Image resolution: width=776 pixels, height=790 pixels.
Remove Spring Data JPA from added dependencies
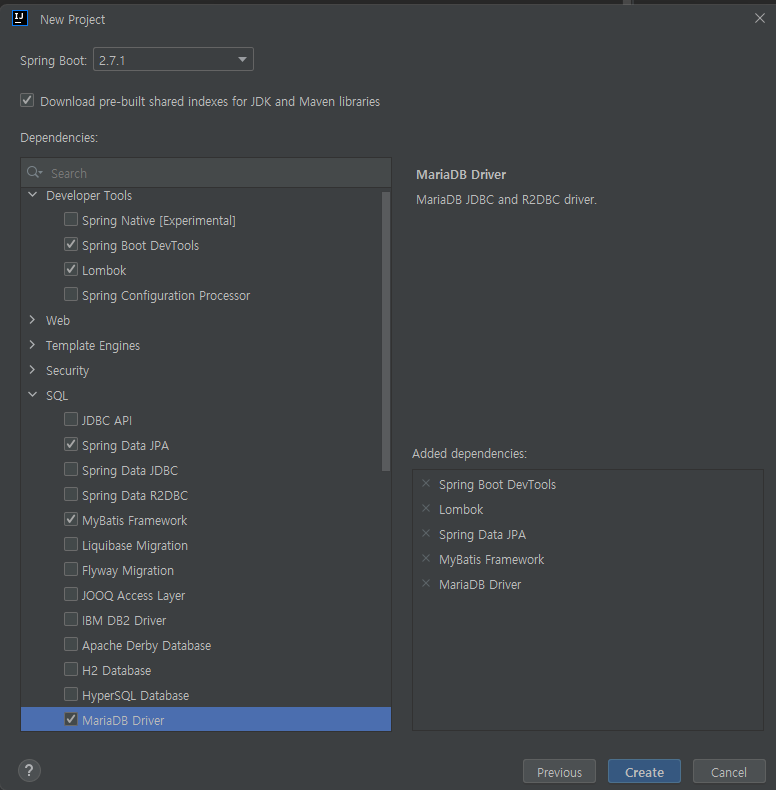pyautogui.click(x=426, y=534)
